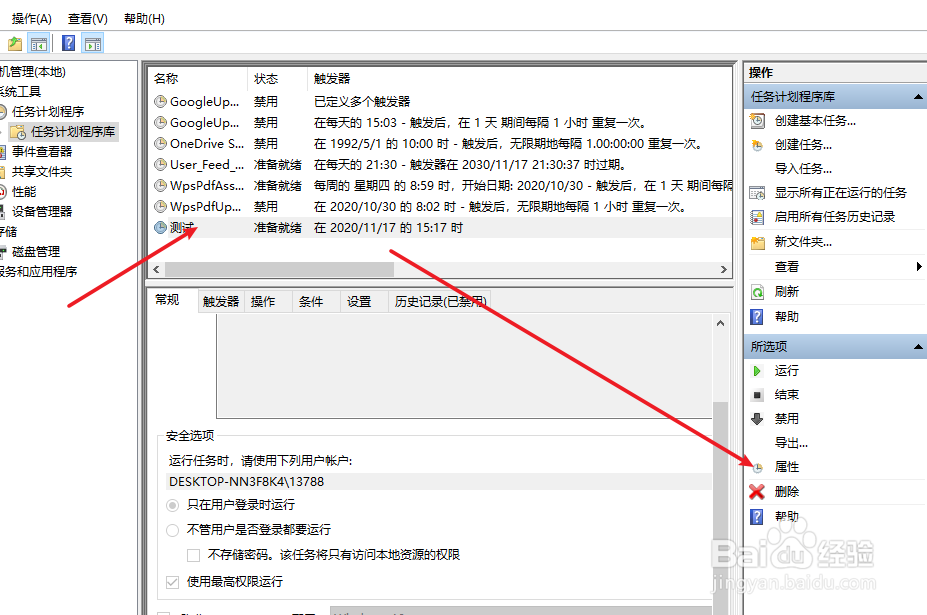Open the 操作(A) menu
The image size is (927, 615).
tap(30, 17)
